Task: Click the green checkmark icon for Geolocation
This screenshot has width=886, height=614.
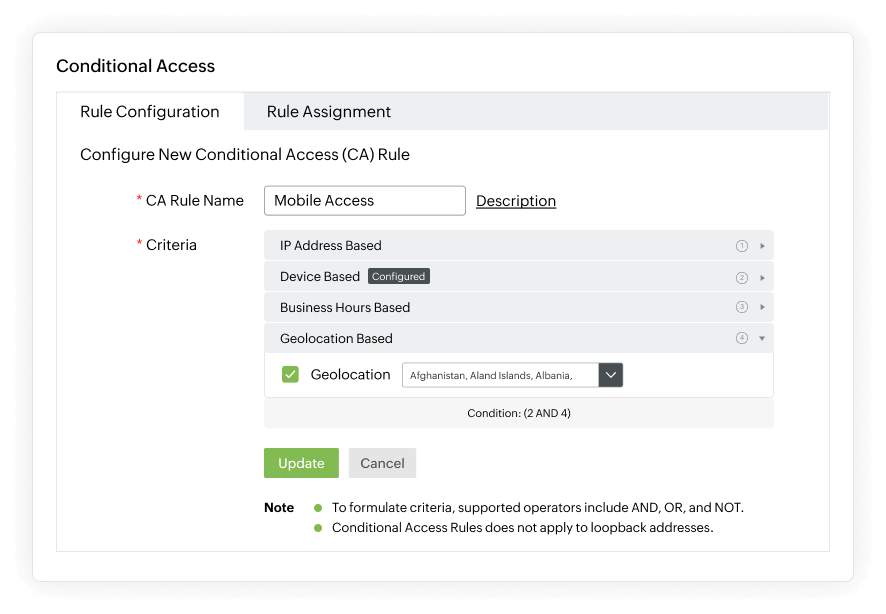Action: (x=291, y=374)
